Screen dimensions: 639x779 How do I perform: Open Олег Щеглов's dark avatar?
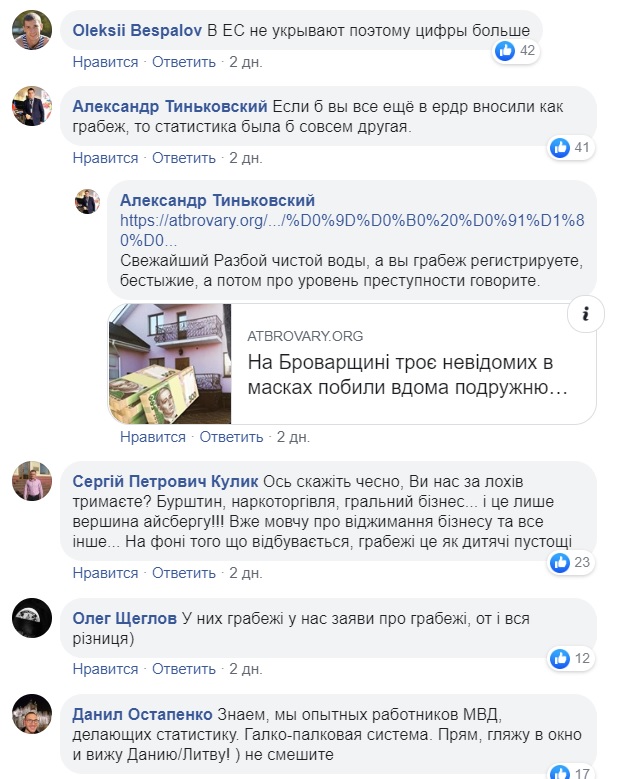(x=32, y=618)
